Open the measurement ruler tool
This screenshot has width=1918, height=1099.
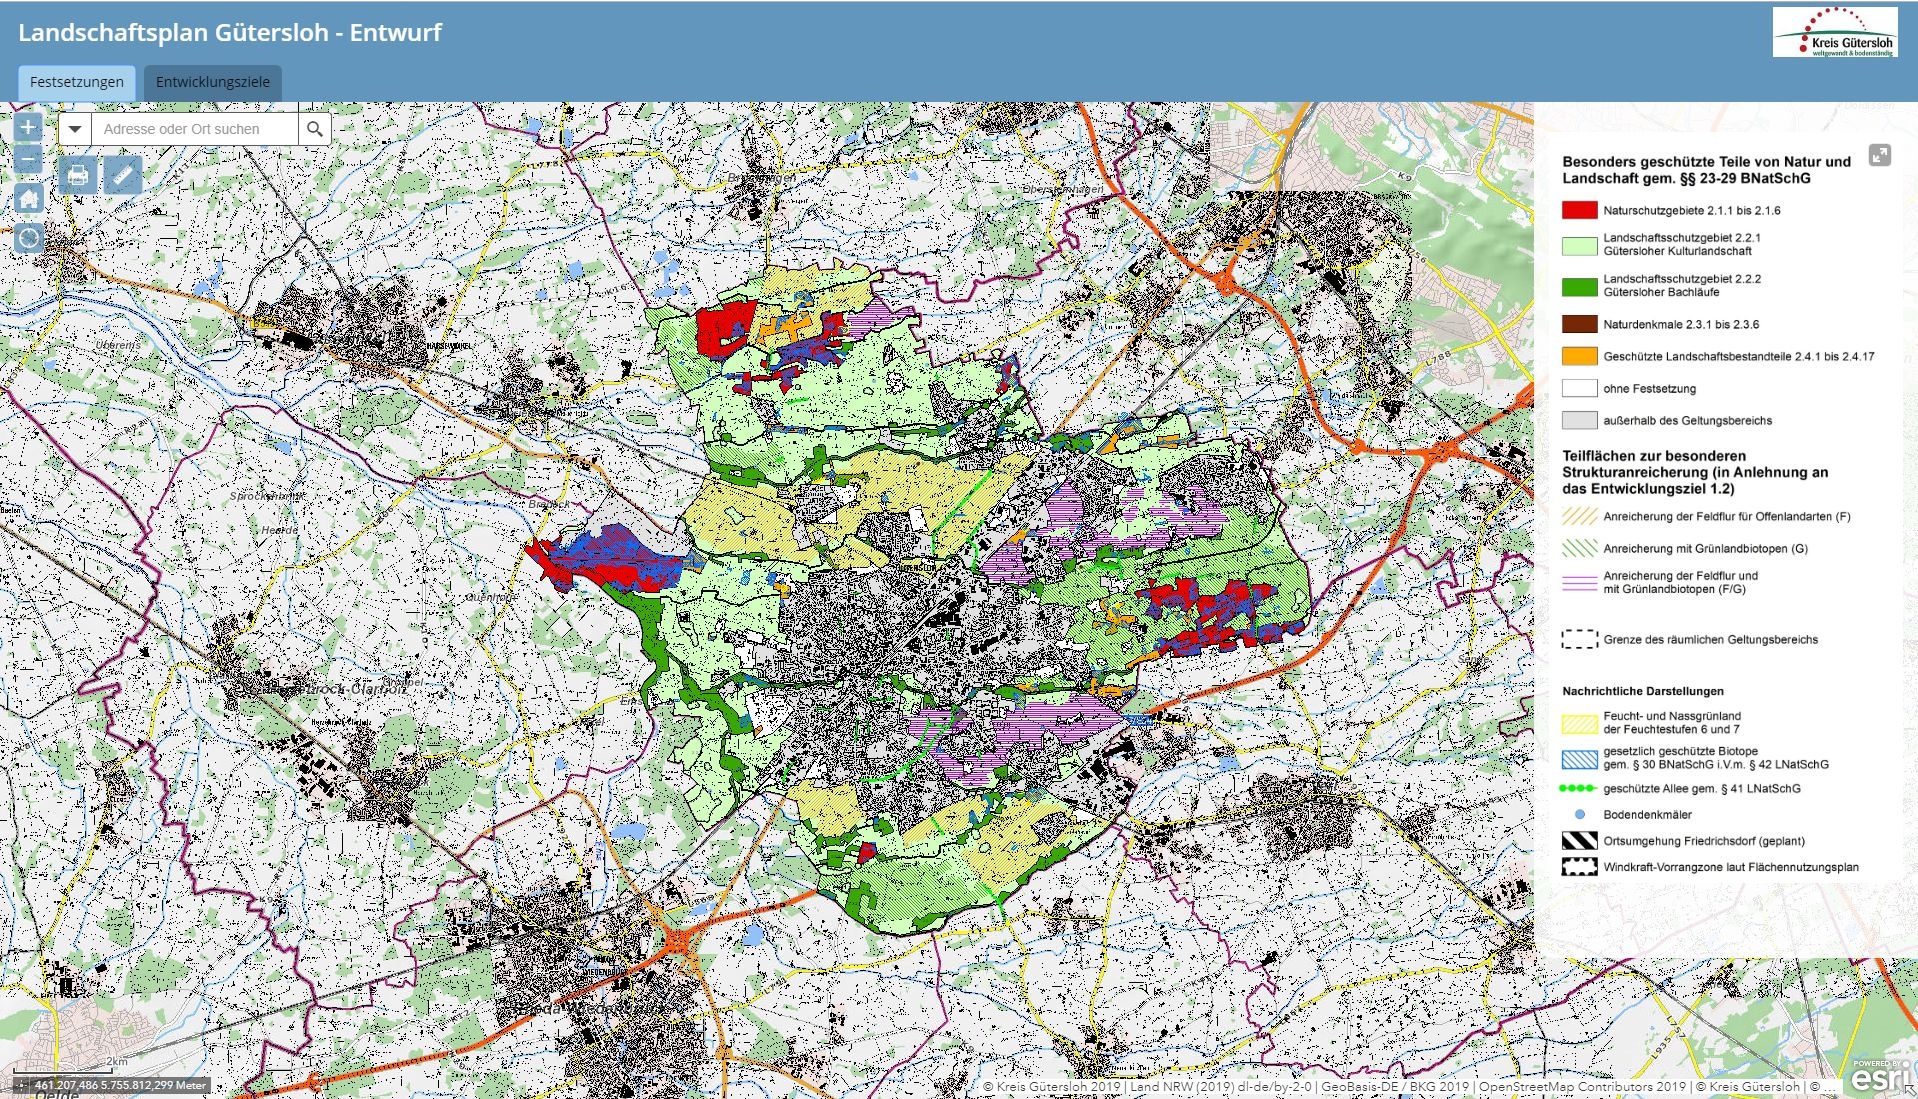point(123,176)
